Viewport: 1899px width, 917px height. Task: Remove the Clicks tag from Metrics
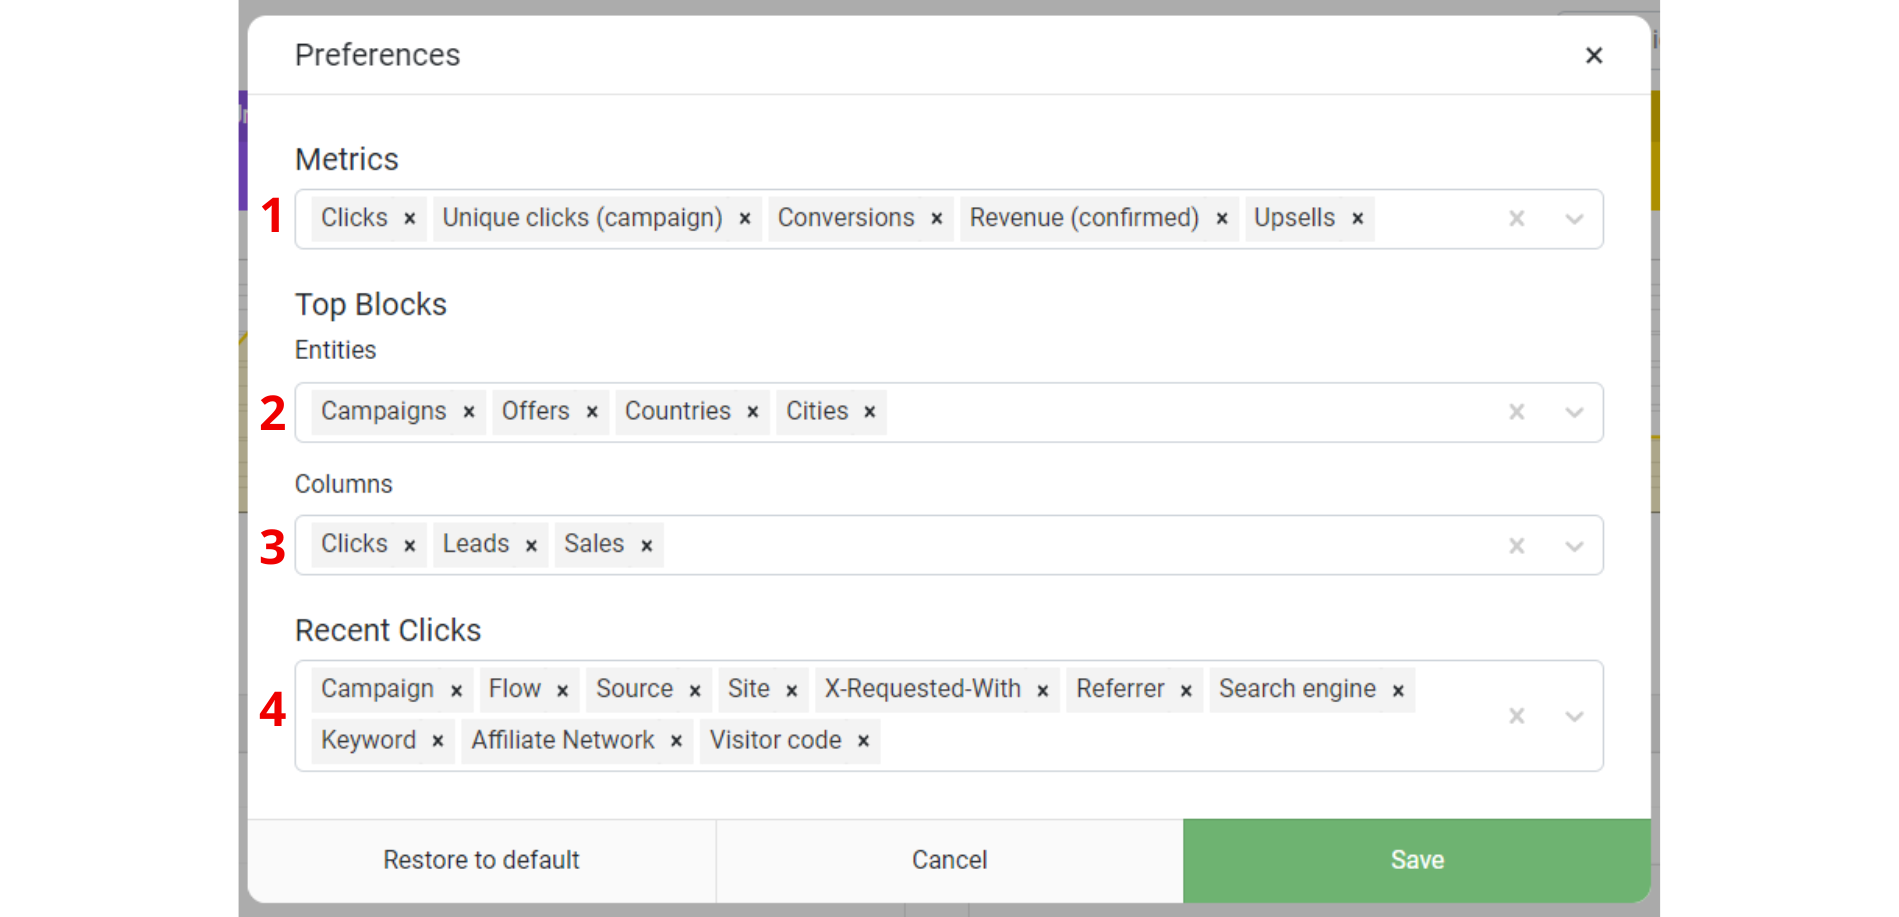[x=409, y=219]
